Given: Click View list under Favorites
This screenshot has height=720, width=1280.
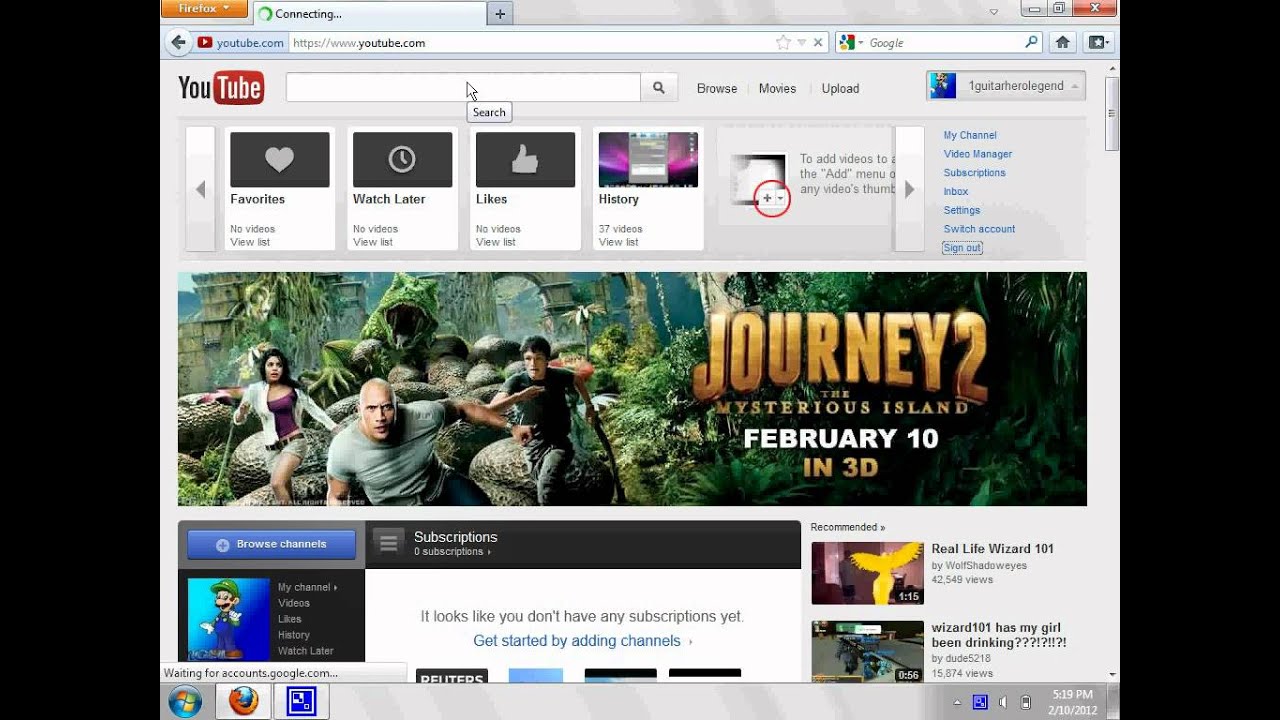Looking at the screenshot, I should pos(250,242).
